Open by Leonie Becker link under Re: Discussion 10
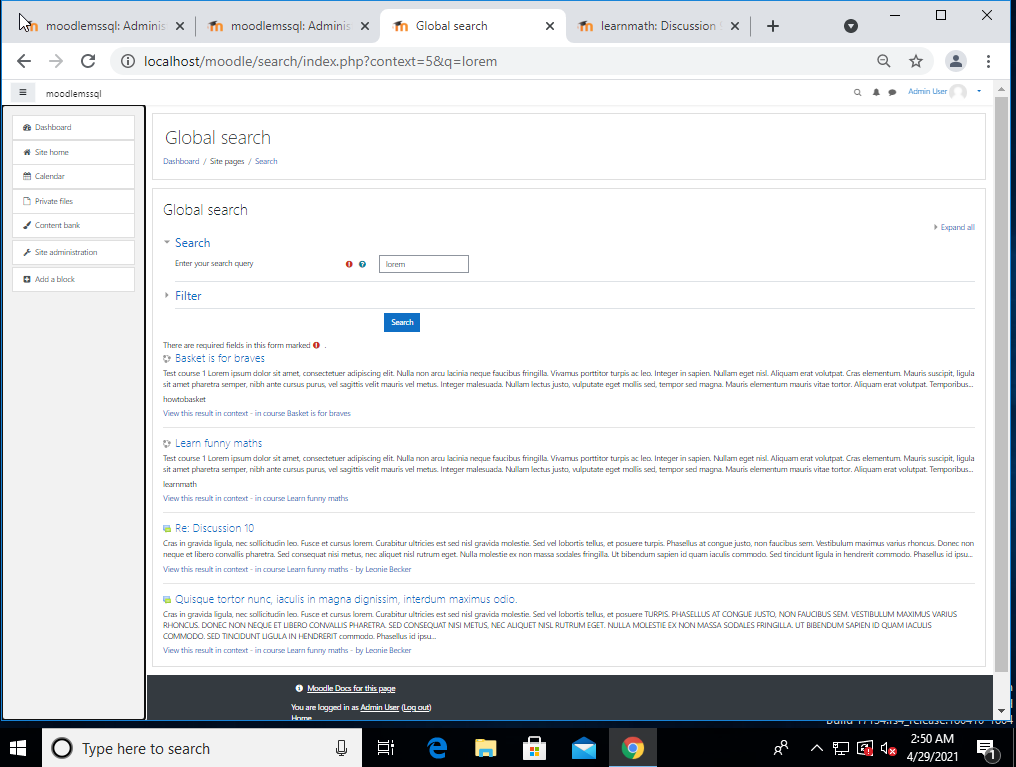This screenshot has width=1016, height=767. pos(383,569)
